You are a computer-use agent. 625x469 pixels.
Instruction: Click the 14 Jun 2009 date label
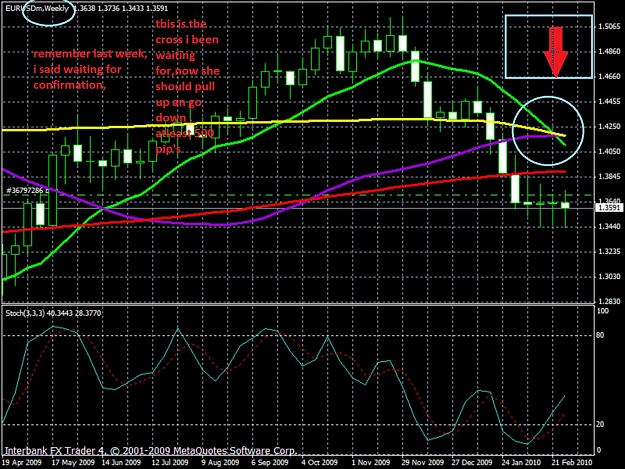(121, 462)
